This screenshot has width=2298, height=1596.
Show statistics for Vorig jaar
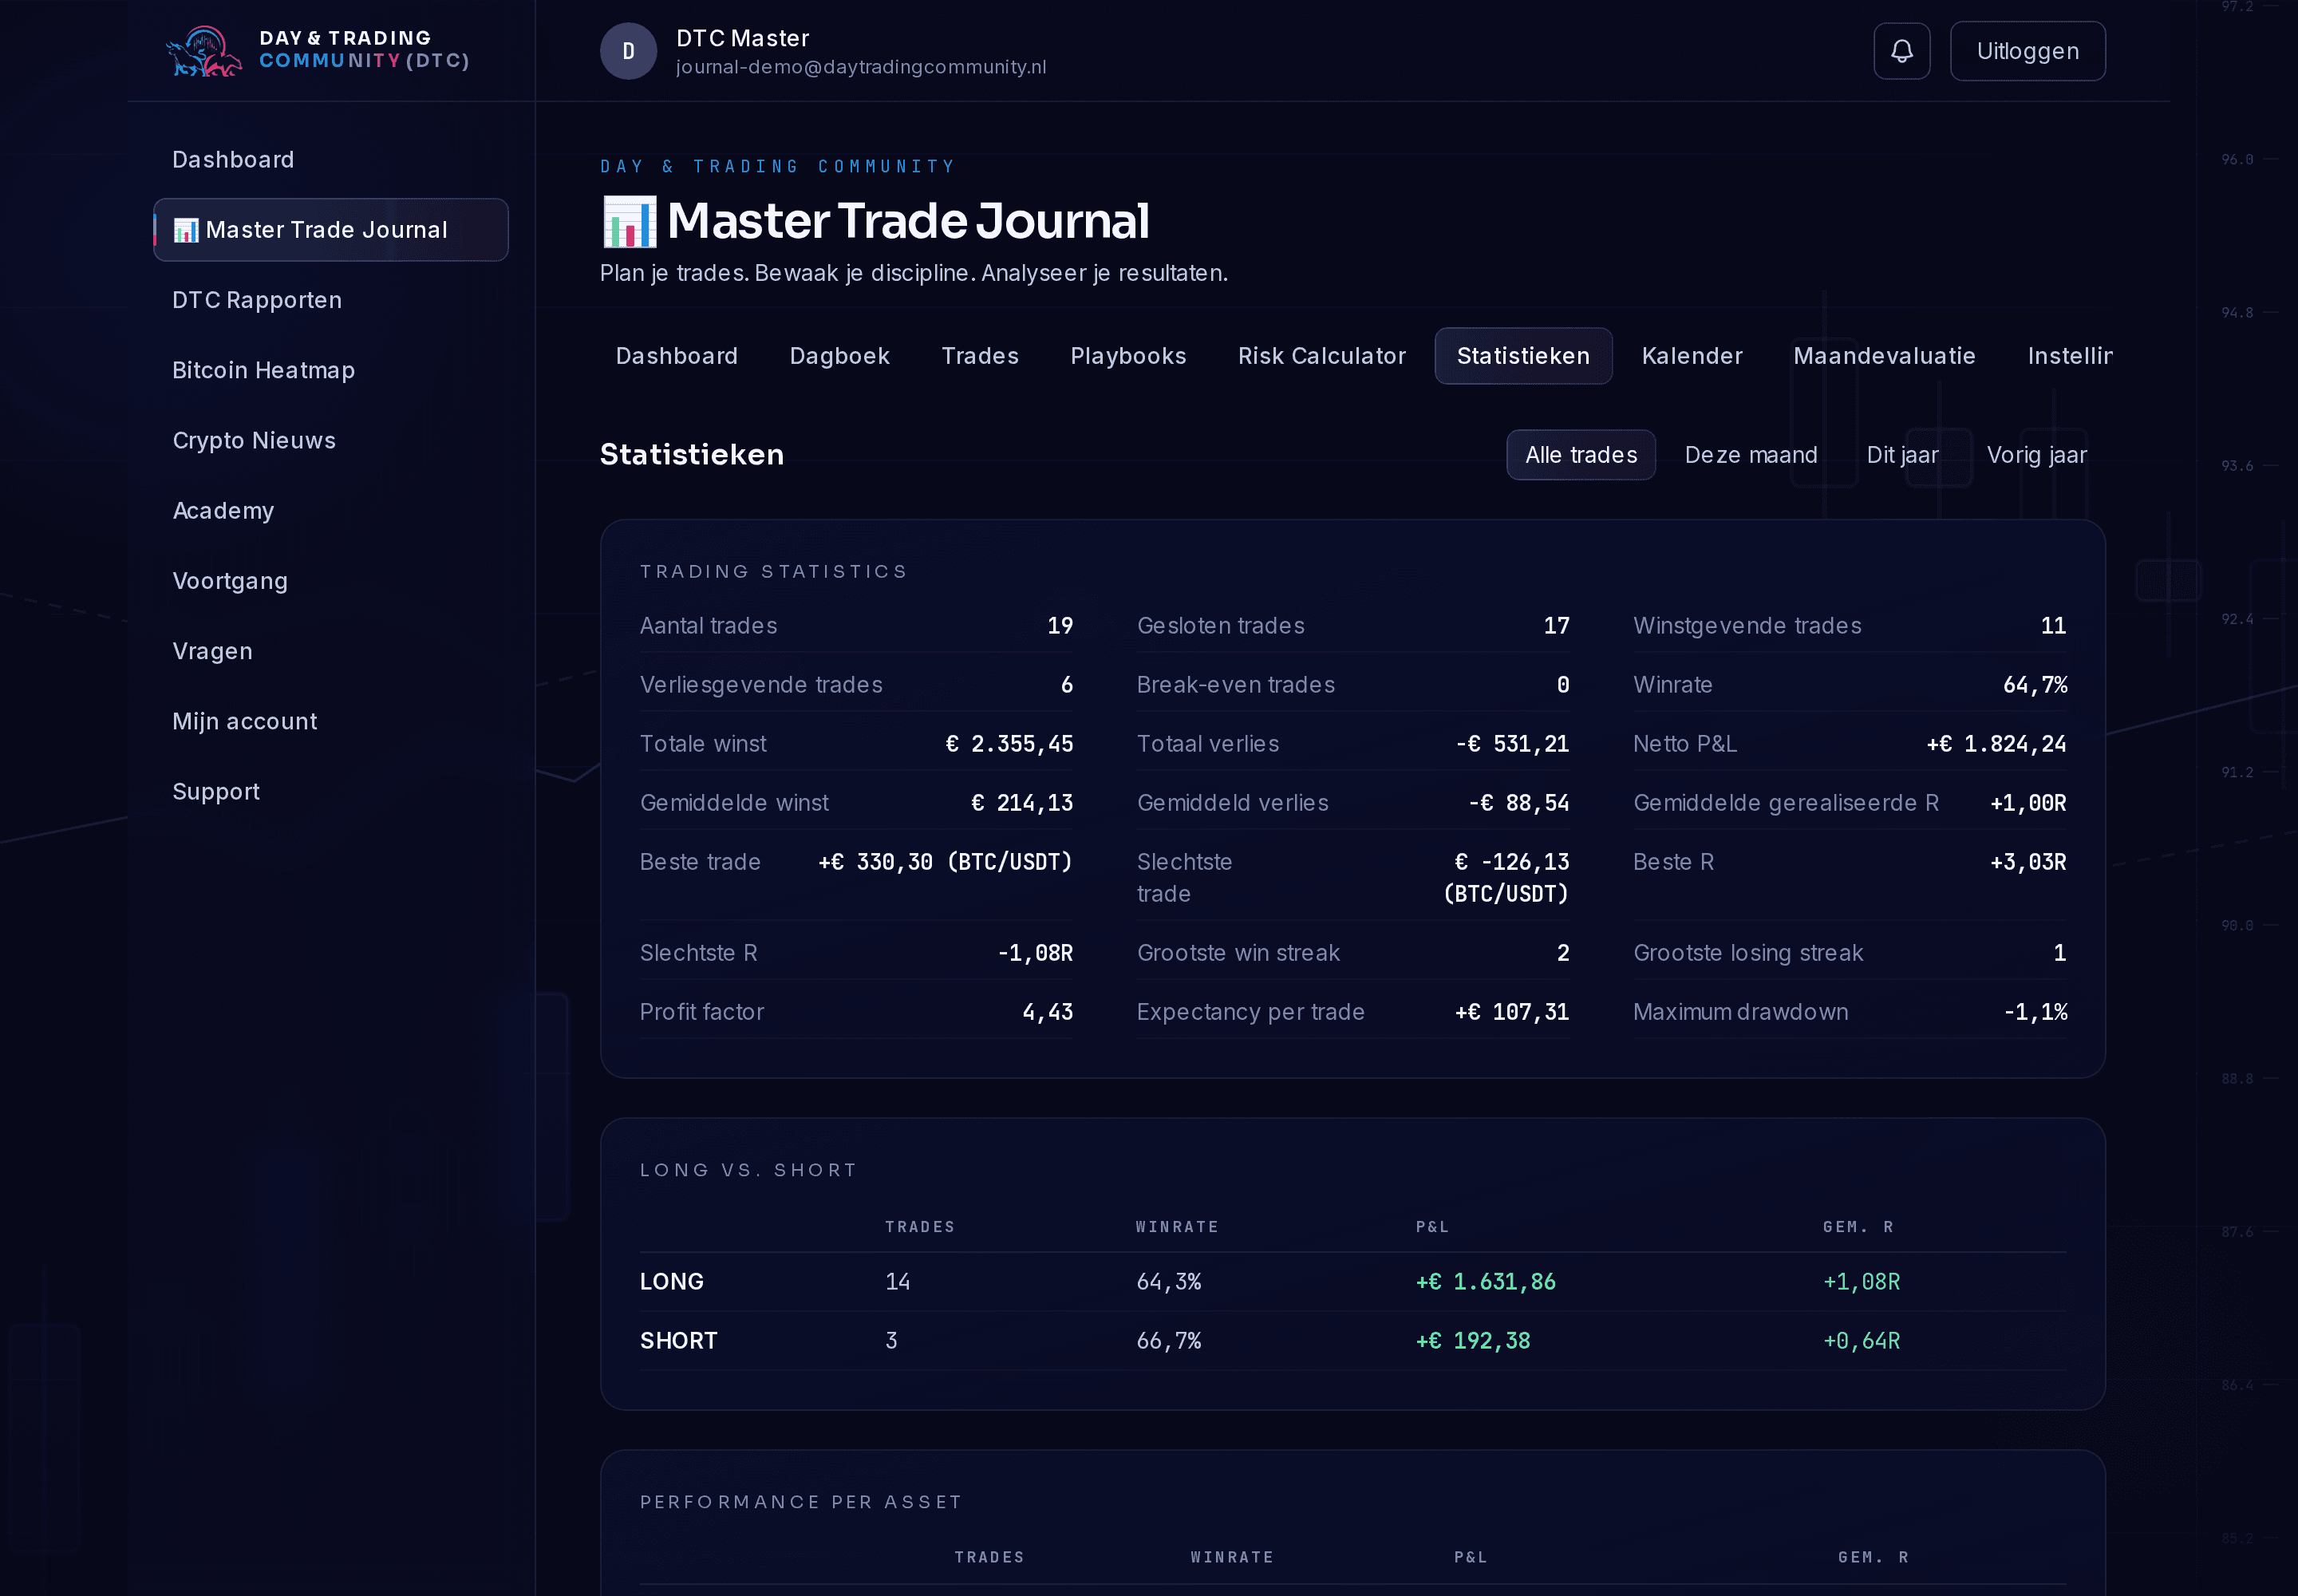tap(2036, 455)
